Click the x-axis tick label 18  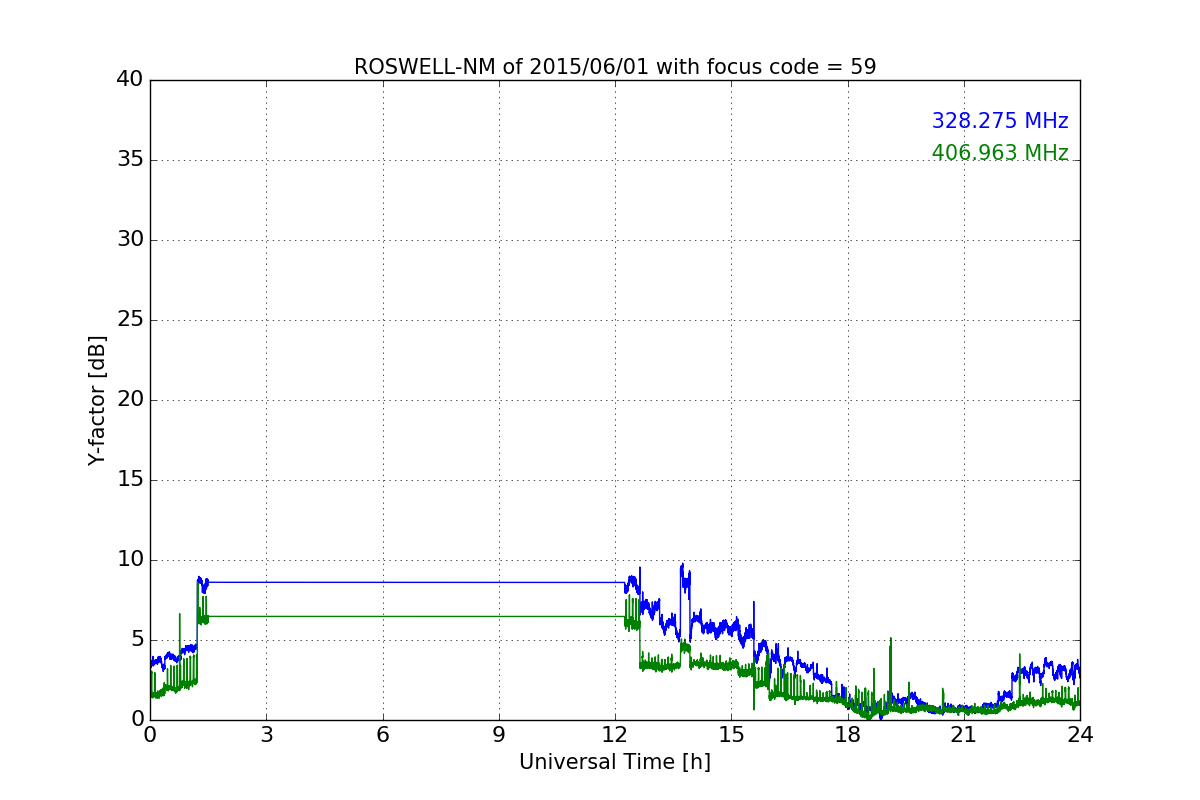(848, 734)
